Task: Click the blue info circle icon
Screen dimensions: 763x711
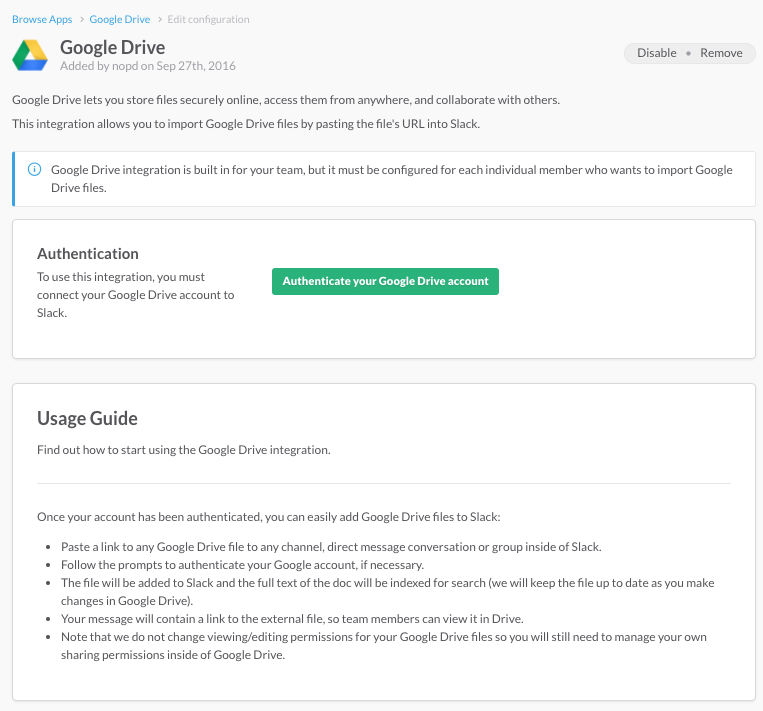Action: pos(35,169)
